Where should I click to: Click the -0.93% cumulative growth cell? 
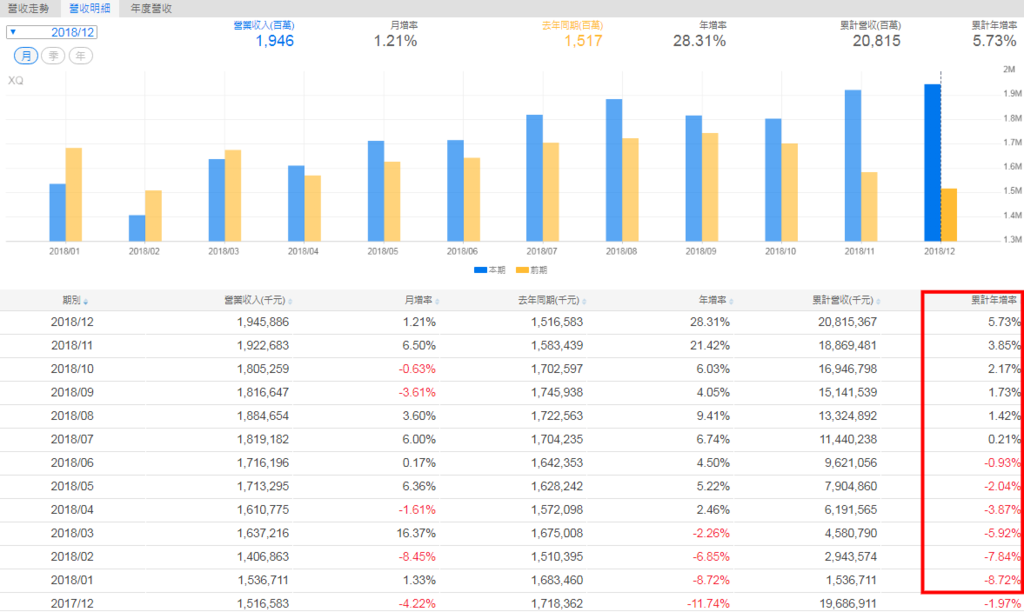(1002, 463)
